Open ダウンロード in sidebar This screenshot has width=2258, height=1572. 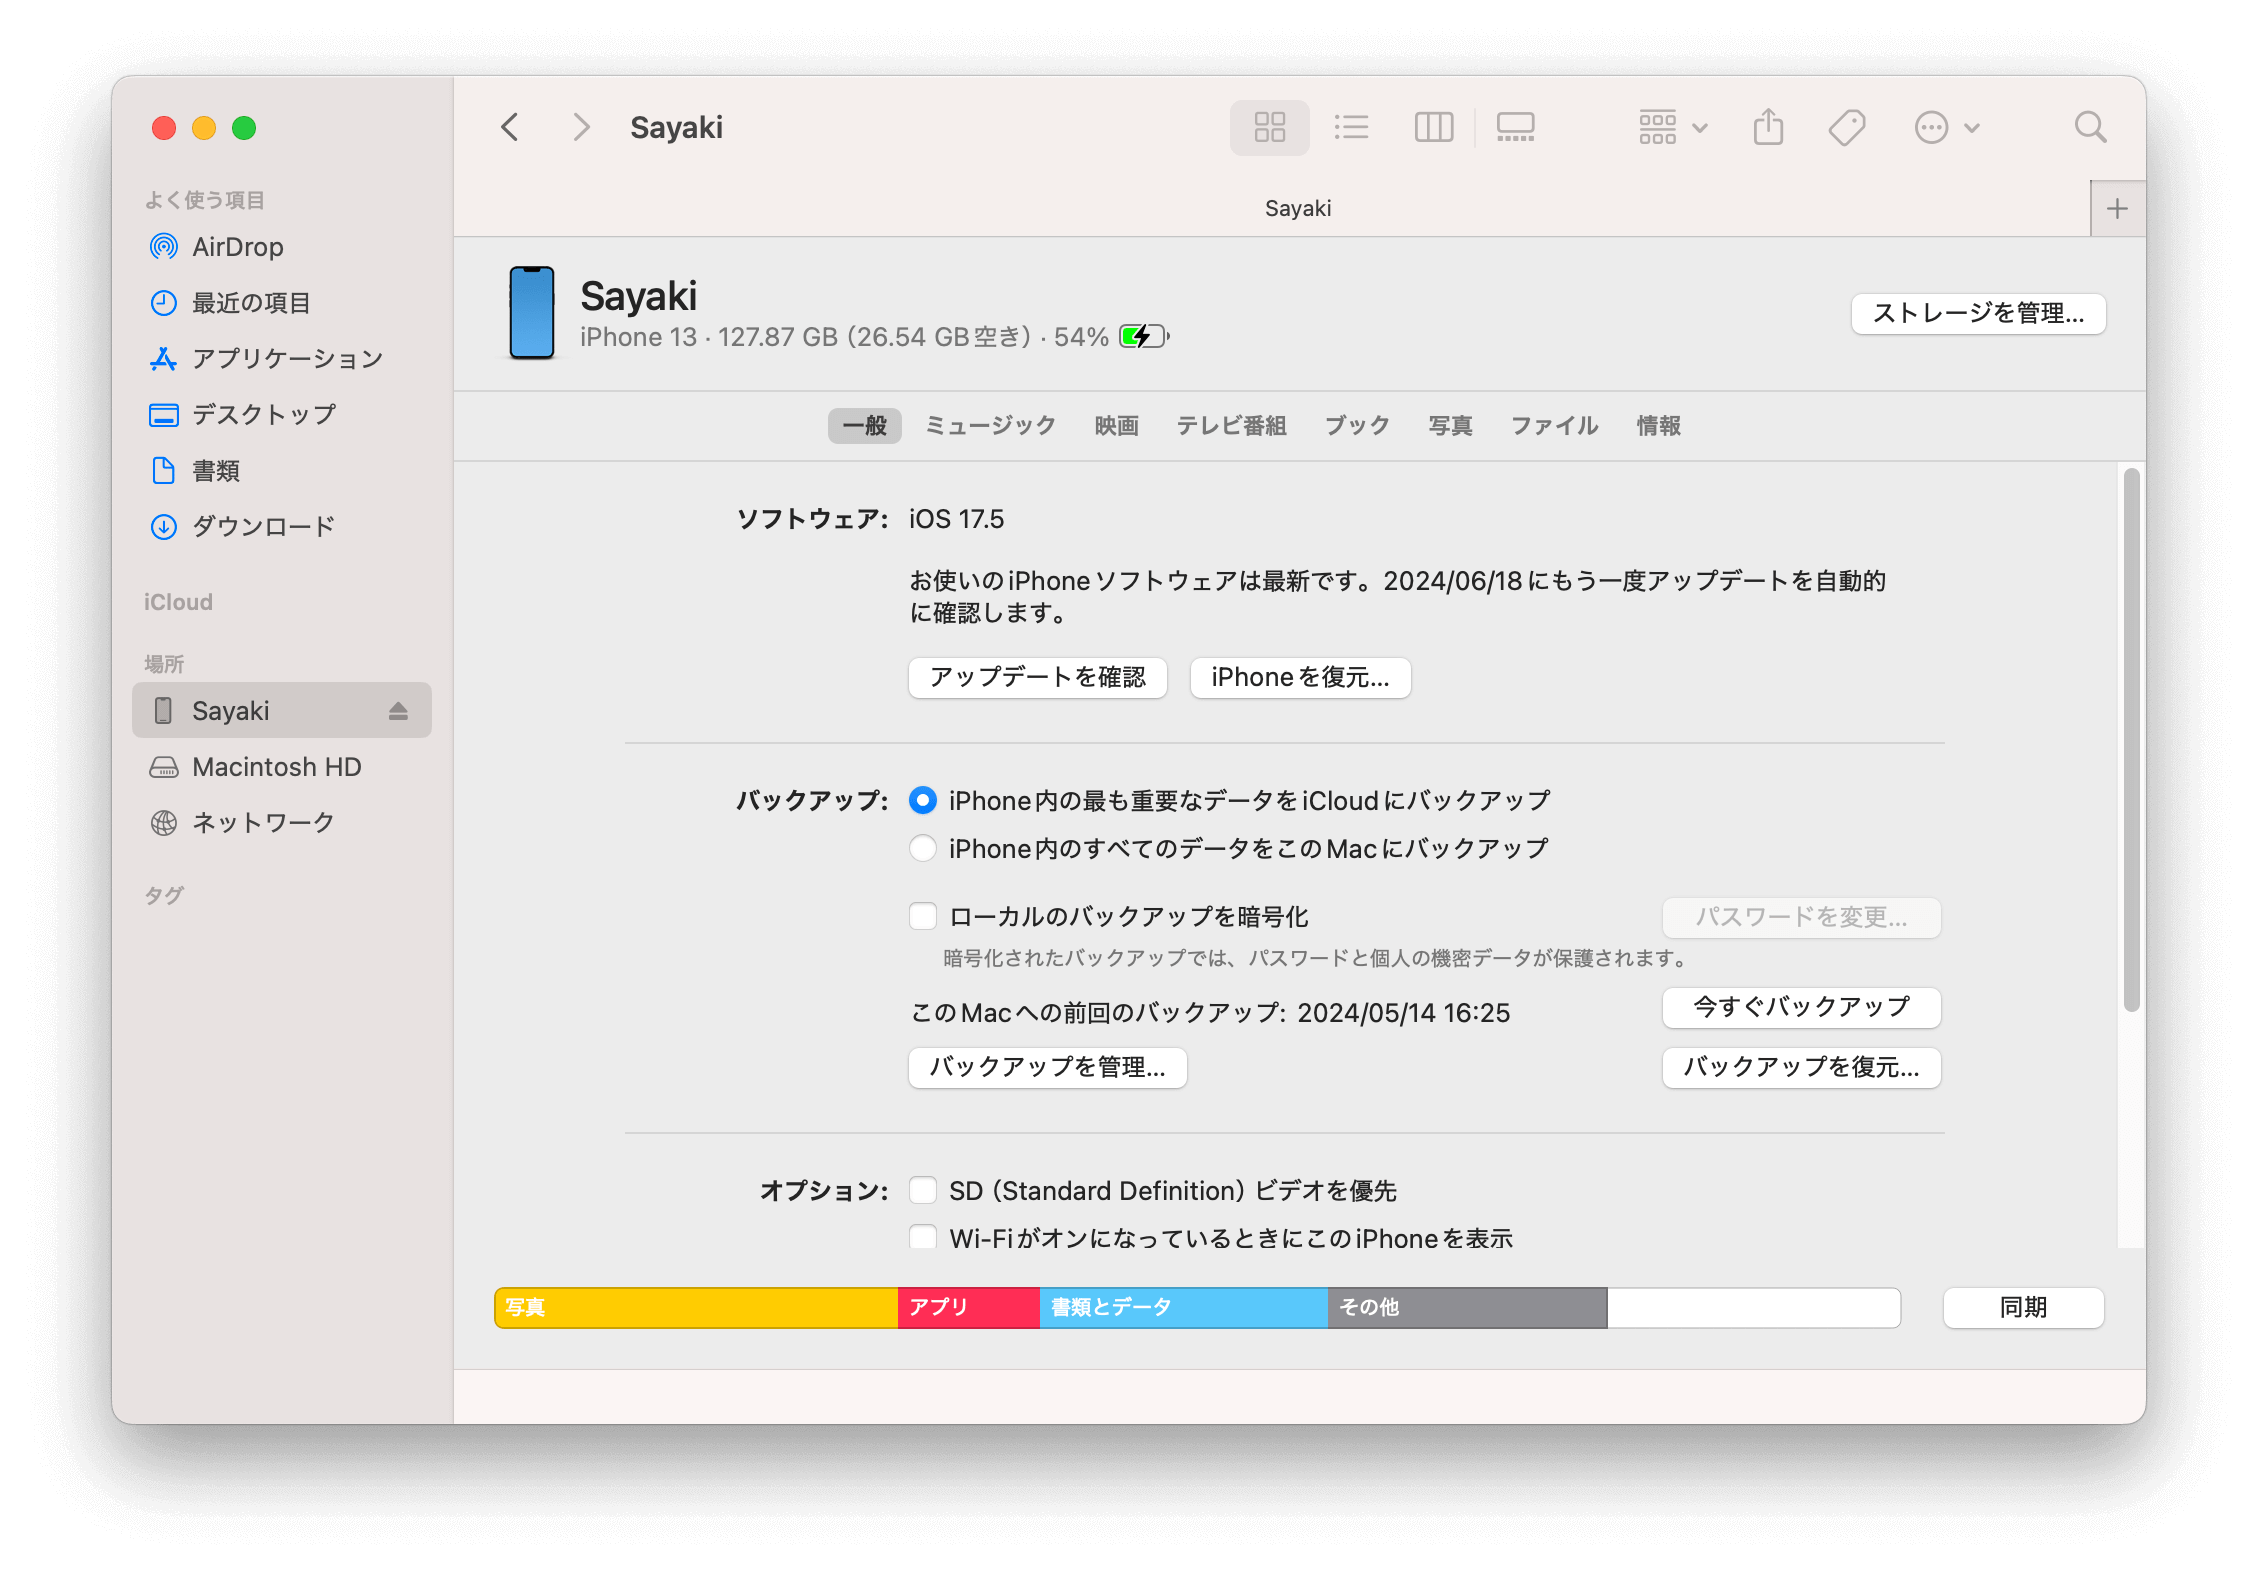pos(282,527)
